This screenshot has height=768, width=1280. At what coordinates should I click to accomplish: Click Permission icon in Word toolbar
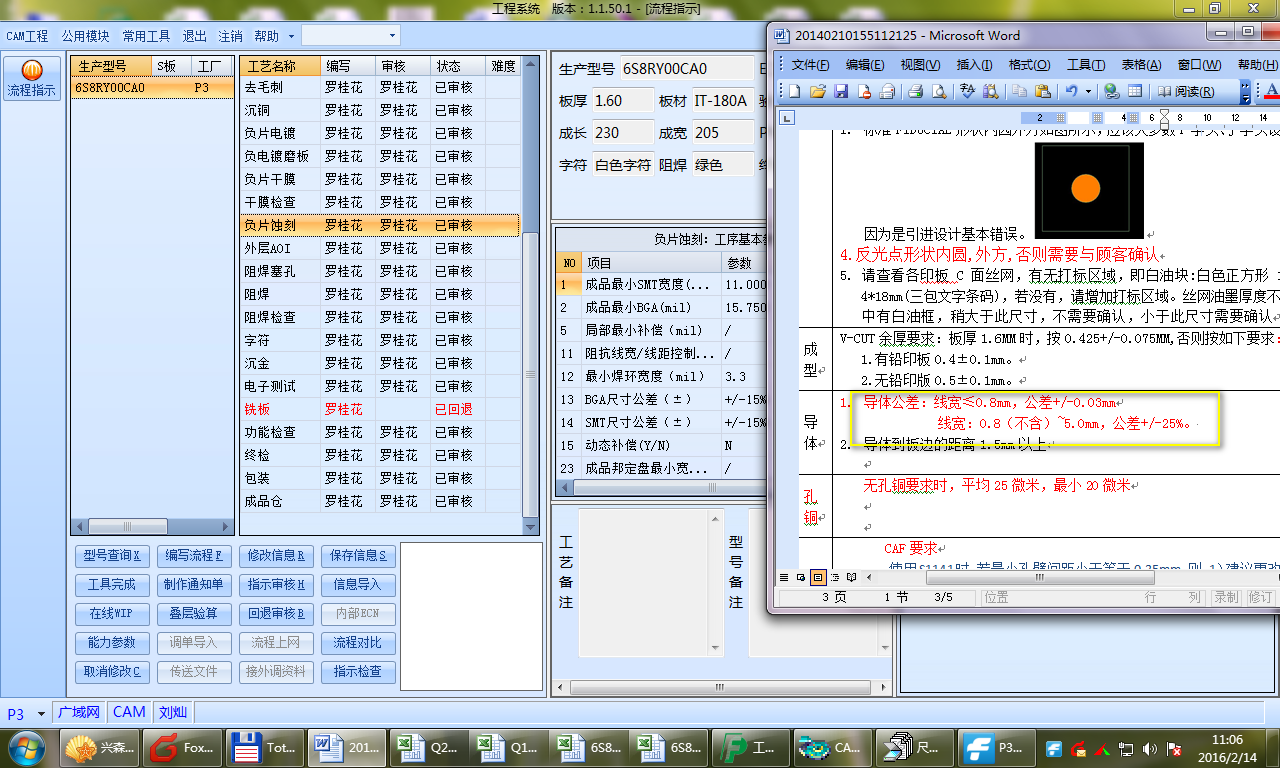[x=863, y=91]
